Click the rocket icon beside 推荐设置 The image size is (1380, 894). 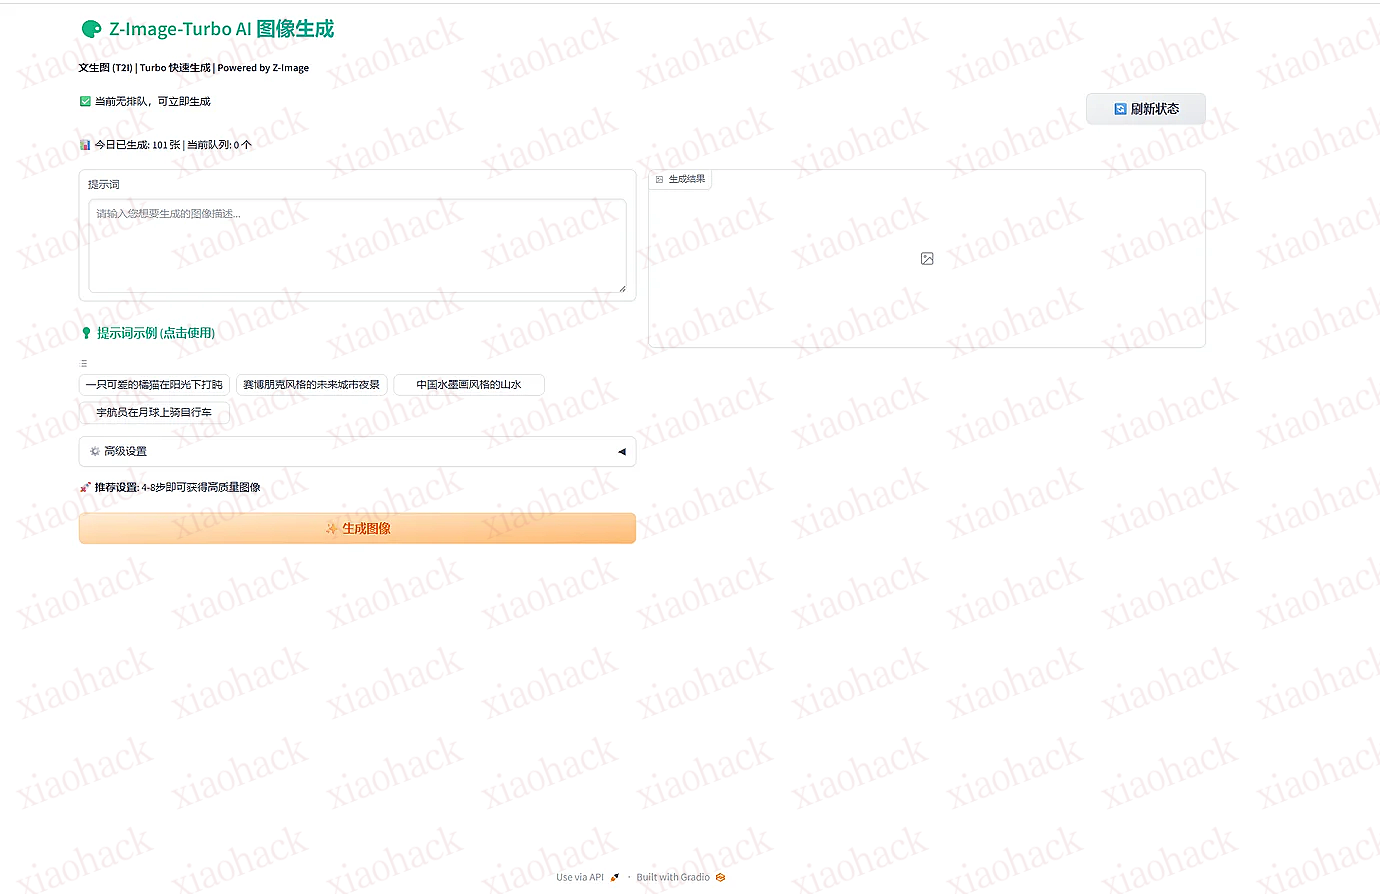click(85, 487)
